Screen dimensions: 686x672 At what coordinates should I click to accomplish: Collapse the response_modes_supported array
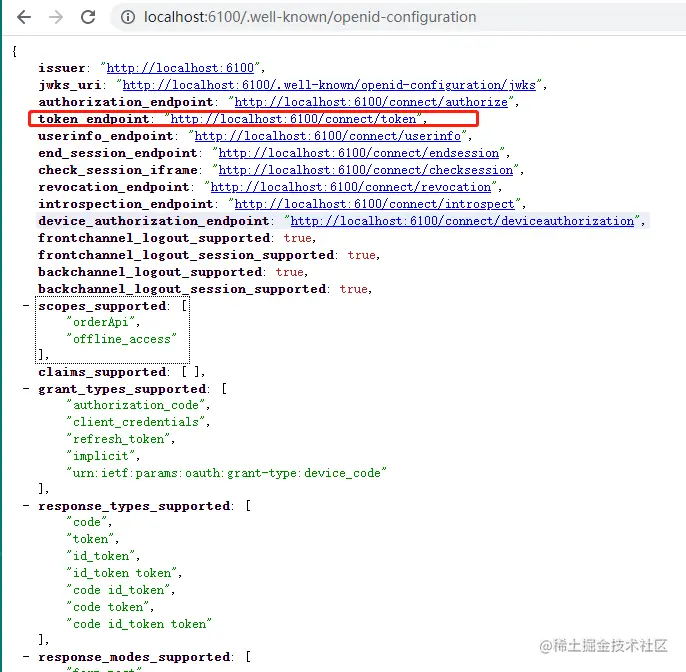click(x=26, y=657)
